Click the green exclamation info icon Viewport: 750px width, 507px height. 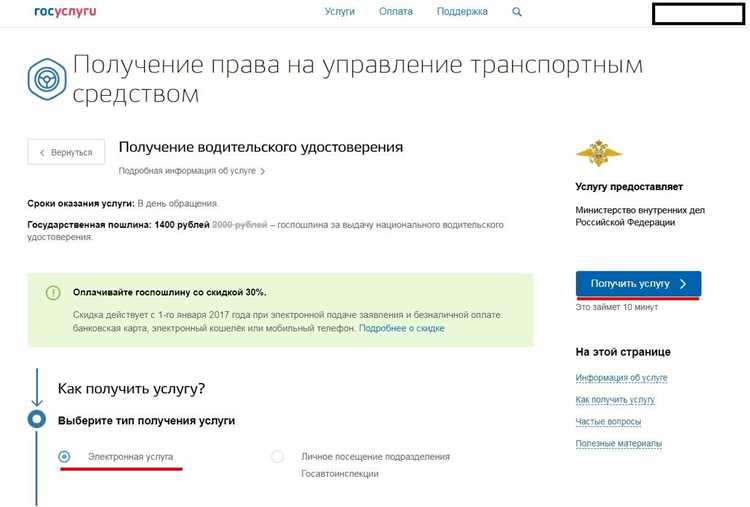tap(53, 292)
